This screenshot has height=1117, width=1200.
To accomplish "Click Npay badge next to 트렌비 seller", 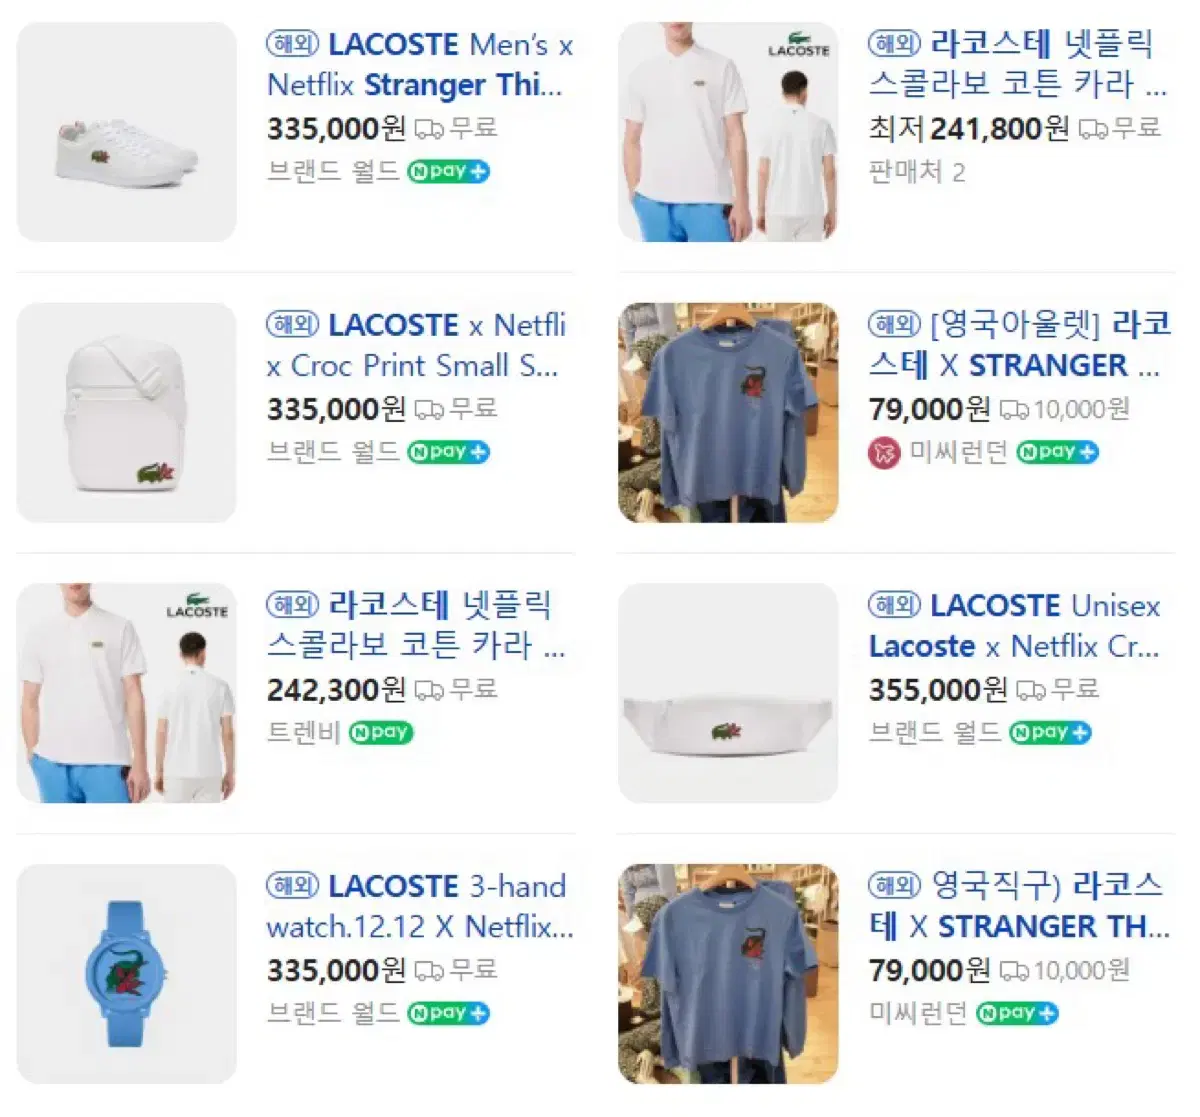I will click(381, 733).
